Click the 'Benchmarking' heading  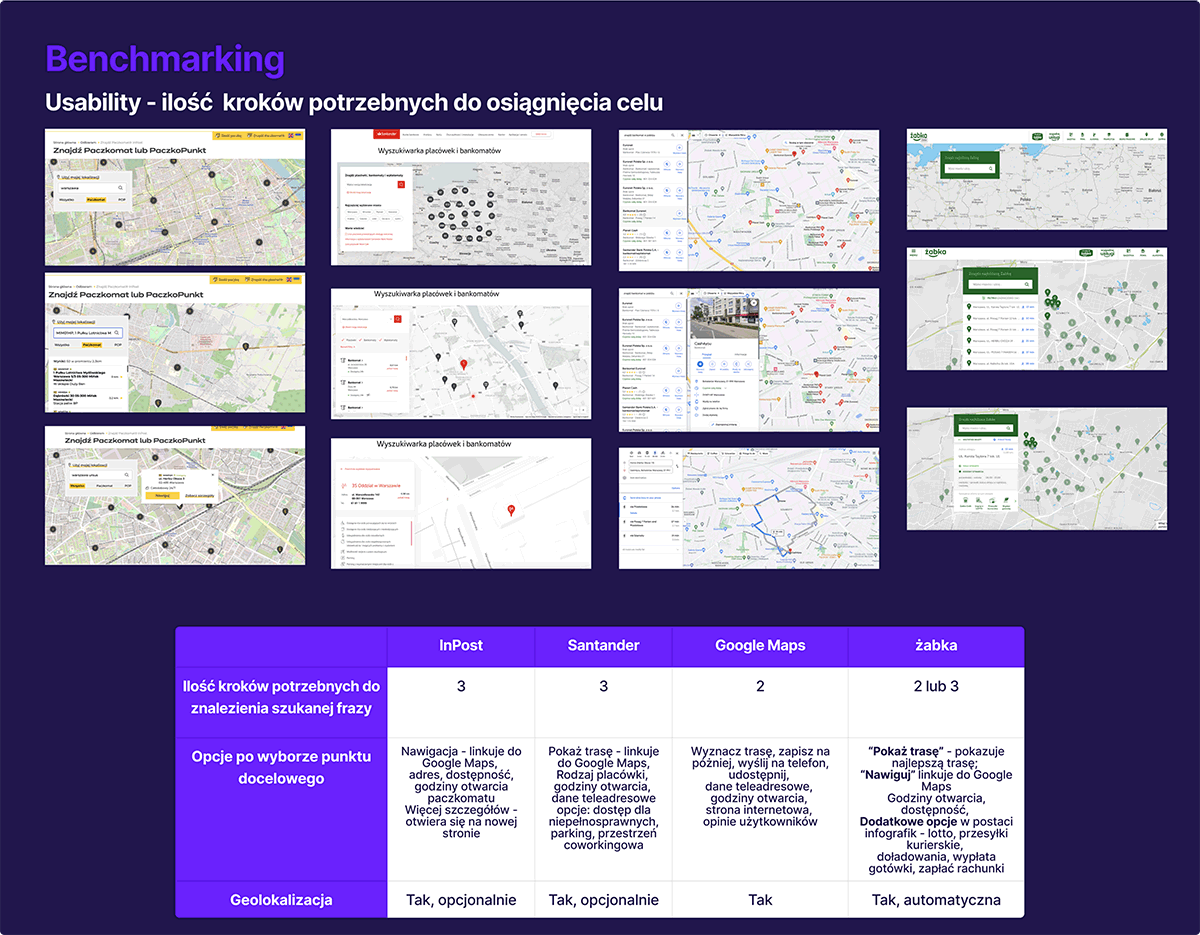165,59
